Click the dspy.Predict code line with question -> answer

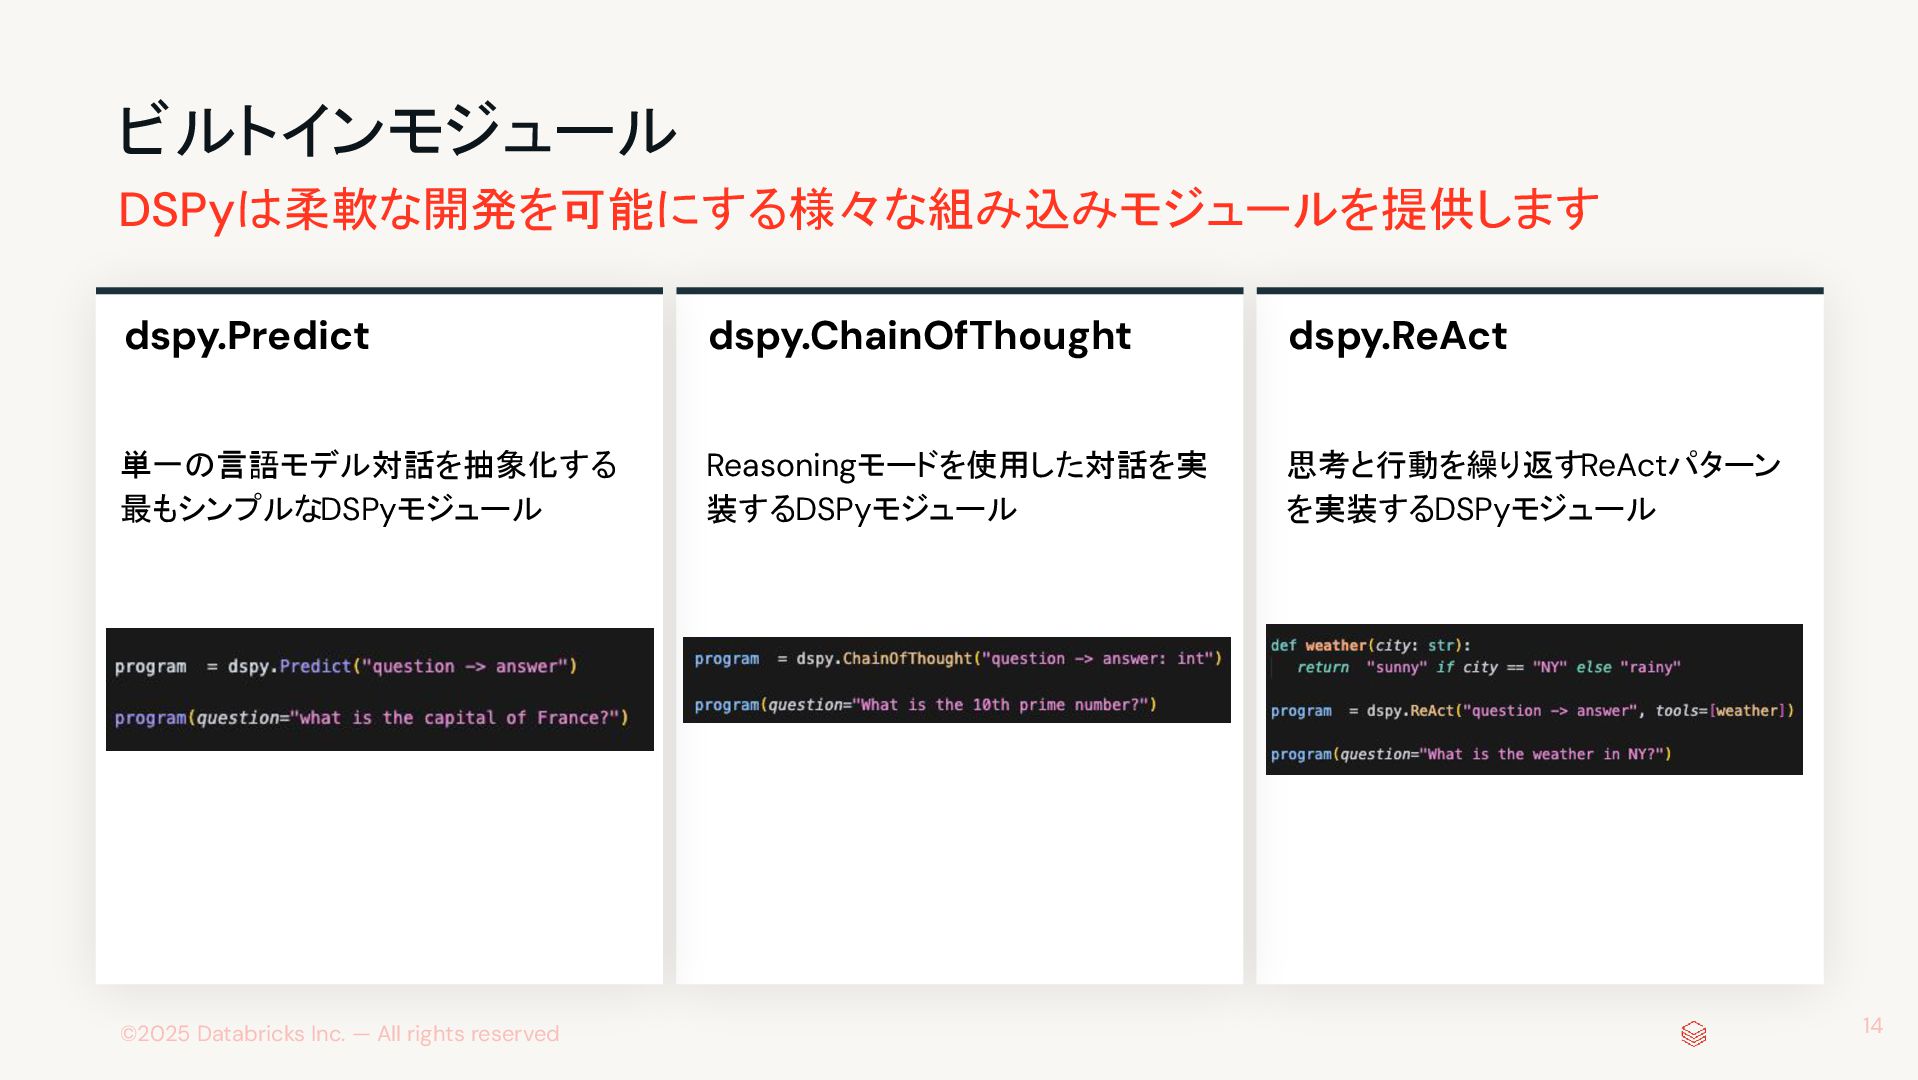pos(346,666)
